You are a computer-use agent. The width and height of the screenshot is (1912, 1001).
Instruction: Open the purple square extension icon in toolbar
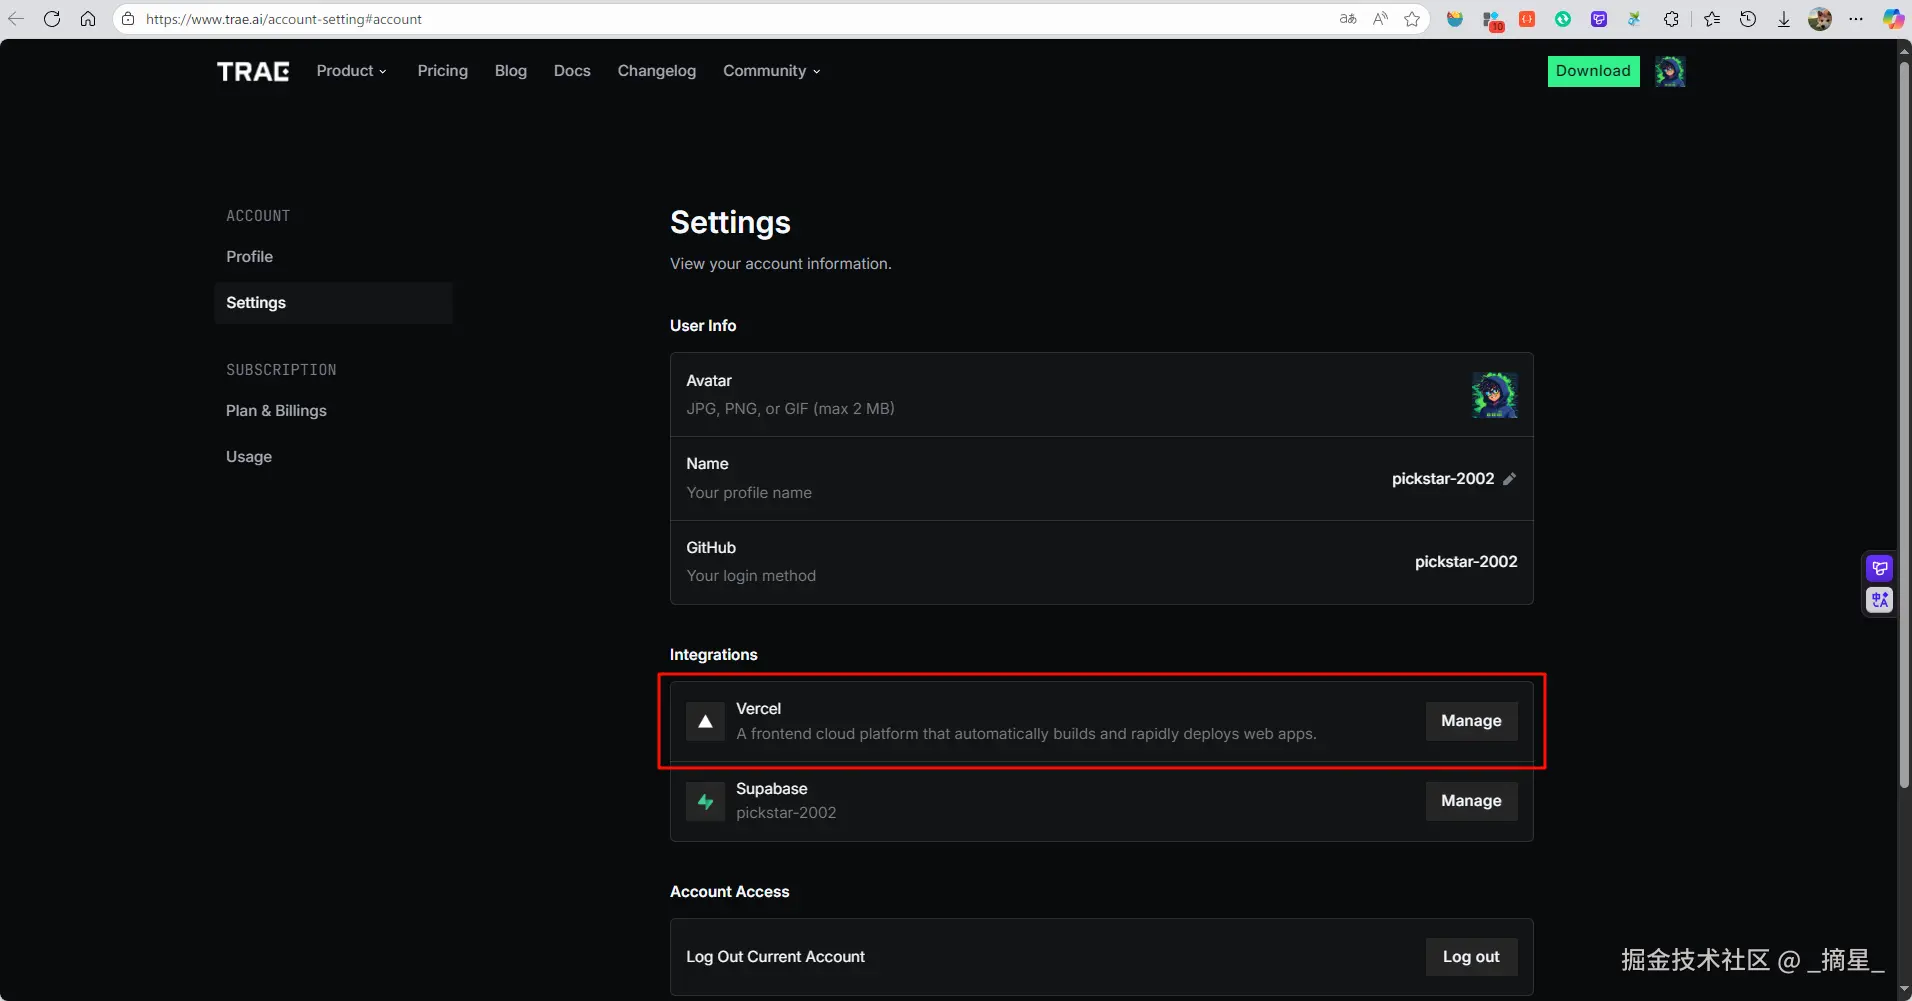pyautogui.click(x=1599, y=19)
